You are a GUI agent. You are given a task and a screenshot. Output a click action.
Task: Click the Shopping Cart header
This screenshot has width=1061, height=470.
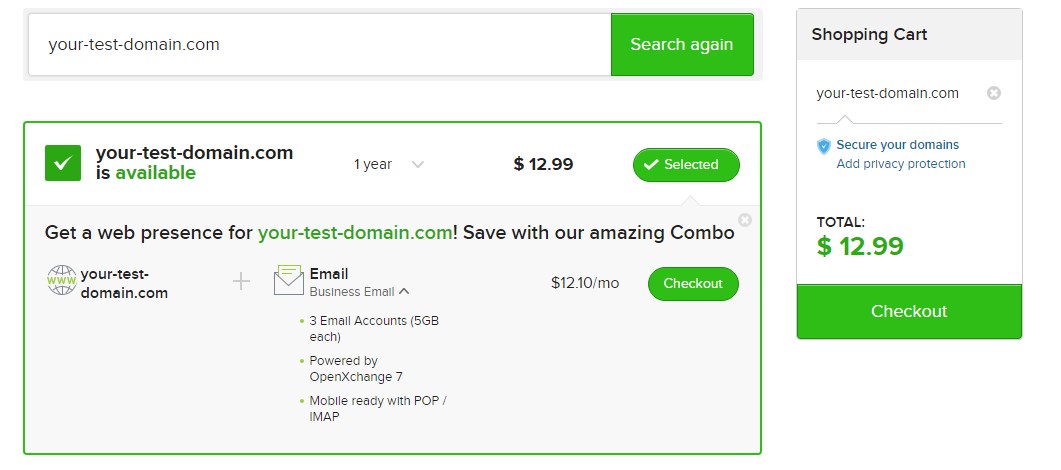[869, 35]
